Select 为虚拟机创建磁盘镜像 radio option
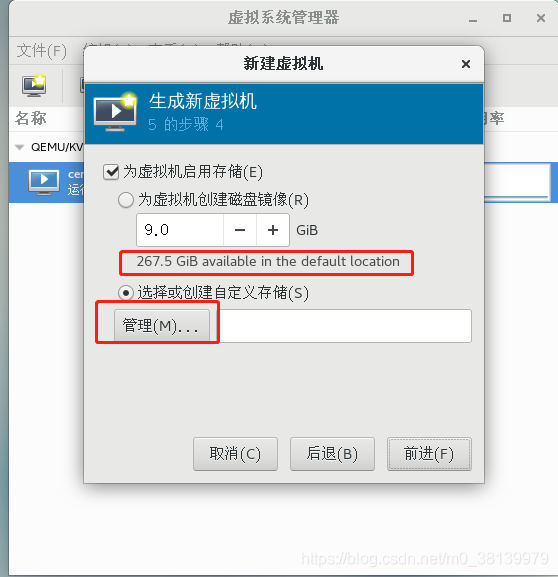This screenshot has height=577, width=558. (126, 200)
